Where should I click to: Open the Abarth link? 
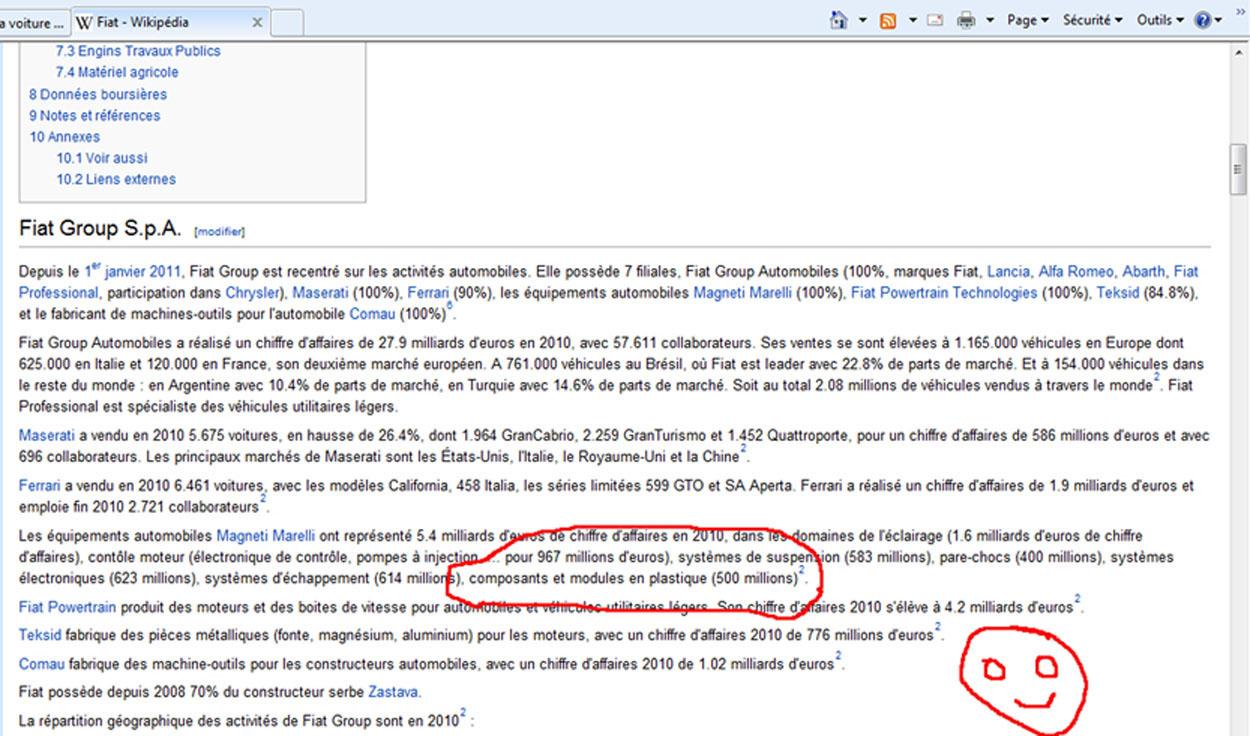pyautogui.click(x=1144, y=271)
